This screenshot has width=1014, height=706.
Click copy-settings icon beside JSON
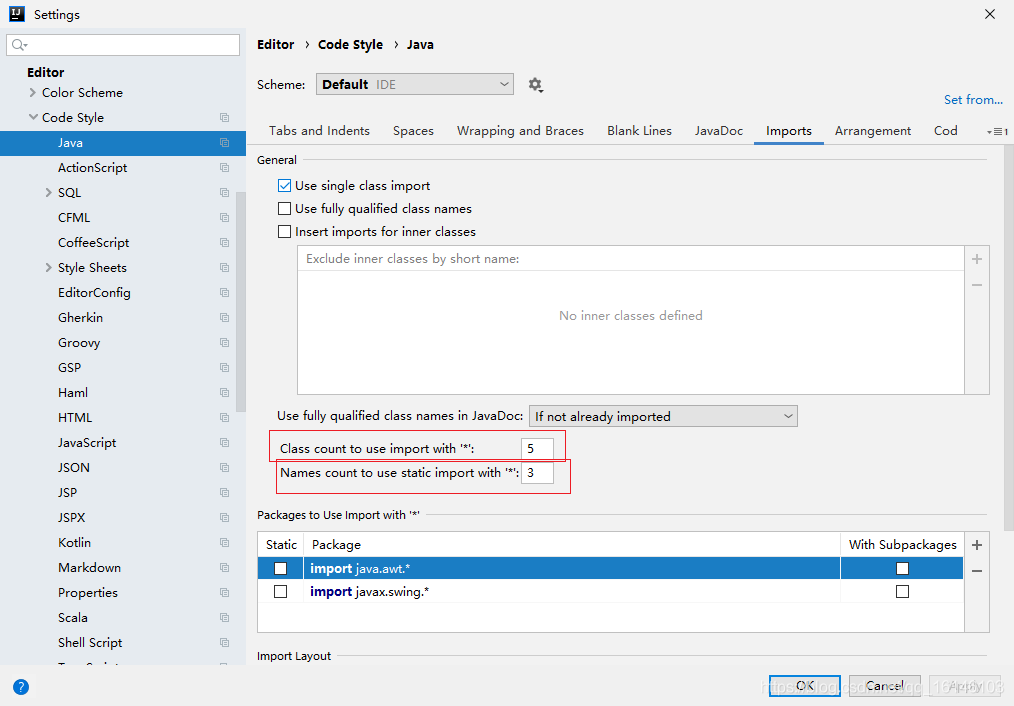(x=224, y=467)
